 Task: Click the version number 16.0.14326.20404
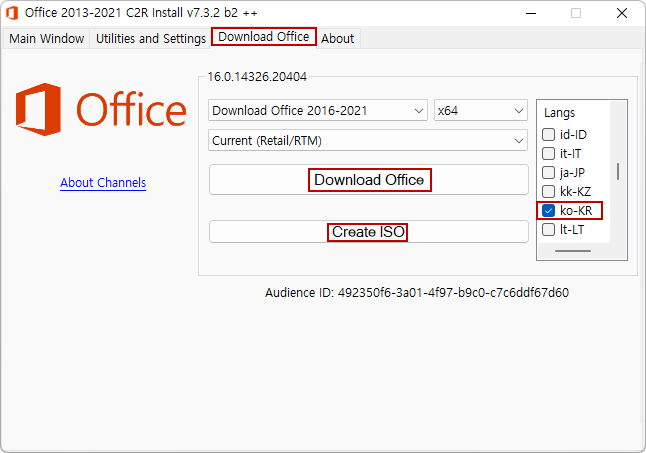[257, 77]
